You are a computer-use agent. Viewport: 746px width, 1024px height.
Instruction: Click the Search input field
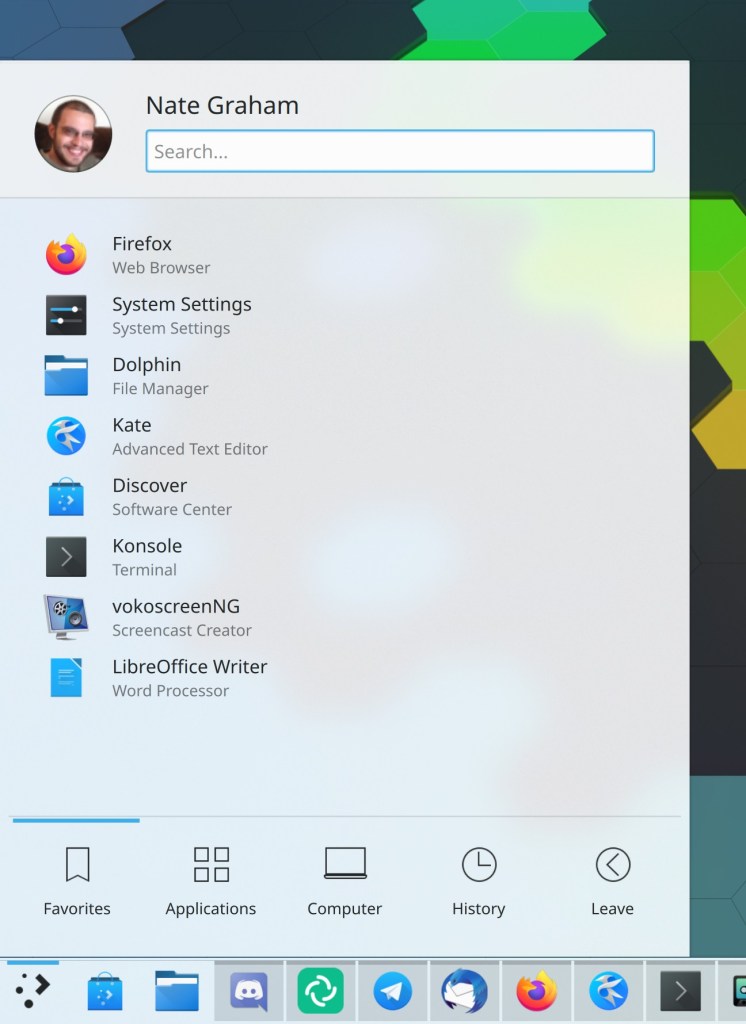click(400, 151)
